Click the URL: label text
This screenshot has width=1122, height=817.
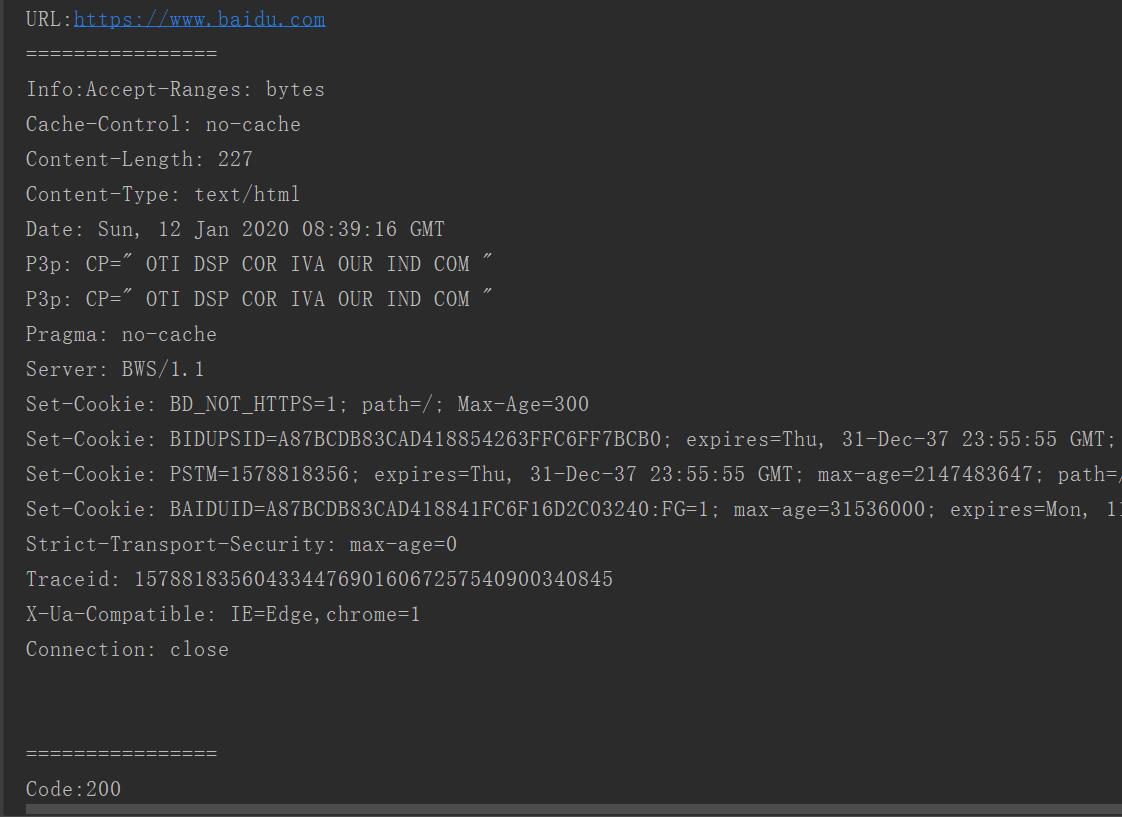pos(49,19)
